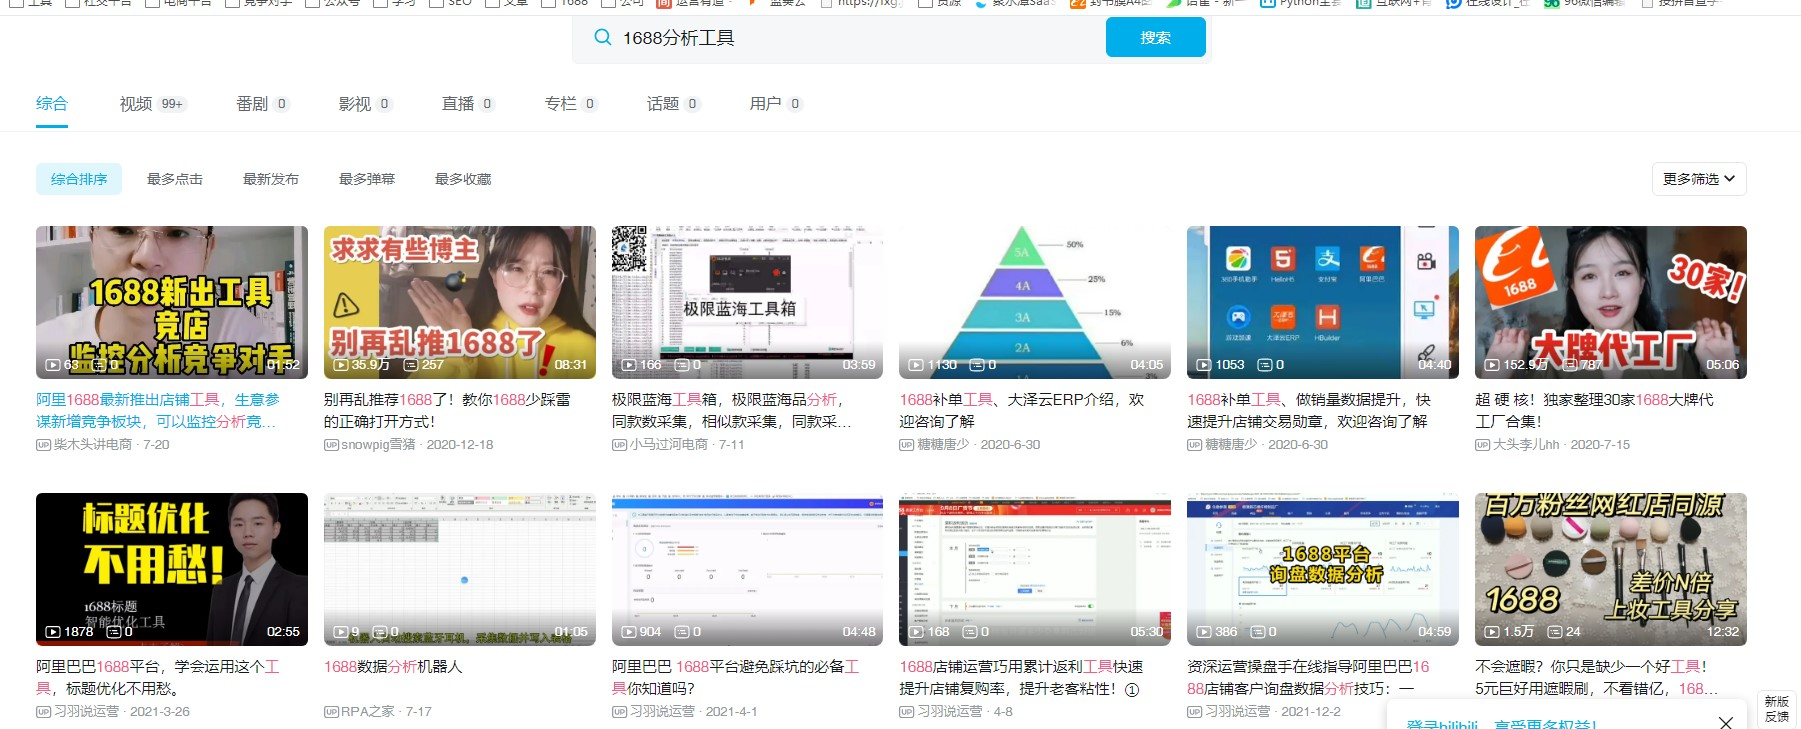The width and height of the screenshot is (1801, 729).
Task: Open the 别再乱推1688了 video thumbnail
Action: [460, 302]
